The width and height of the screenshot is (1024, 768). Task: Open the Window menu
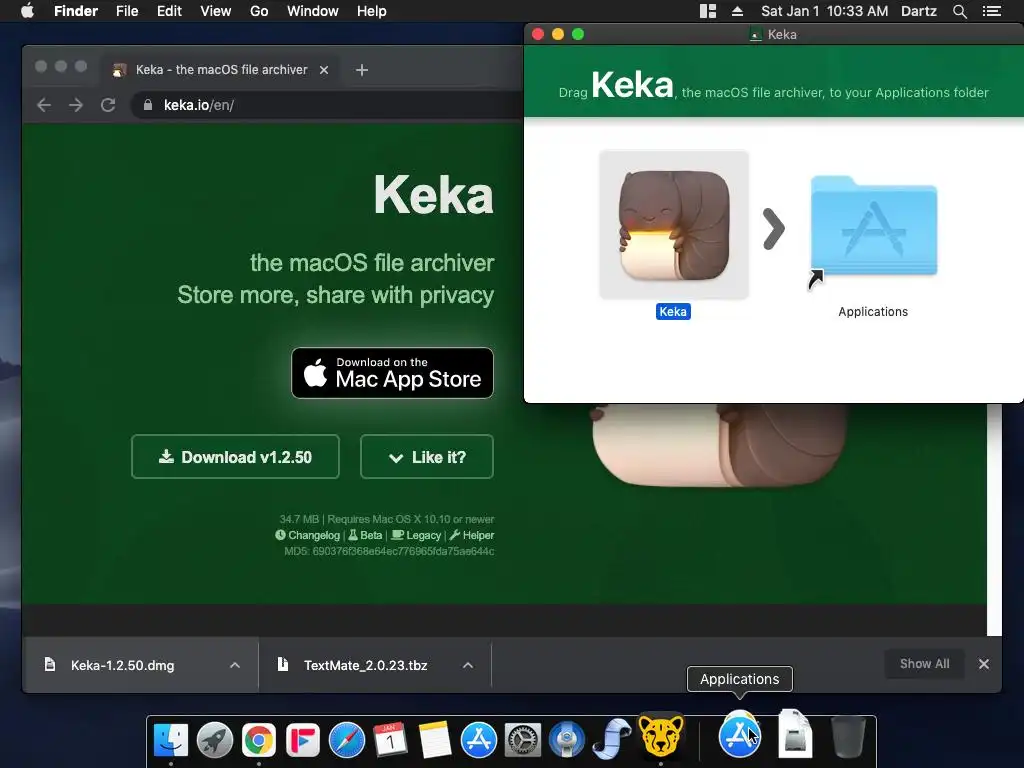pyautogui.click(x=313, y=11)
